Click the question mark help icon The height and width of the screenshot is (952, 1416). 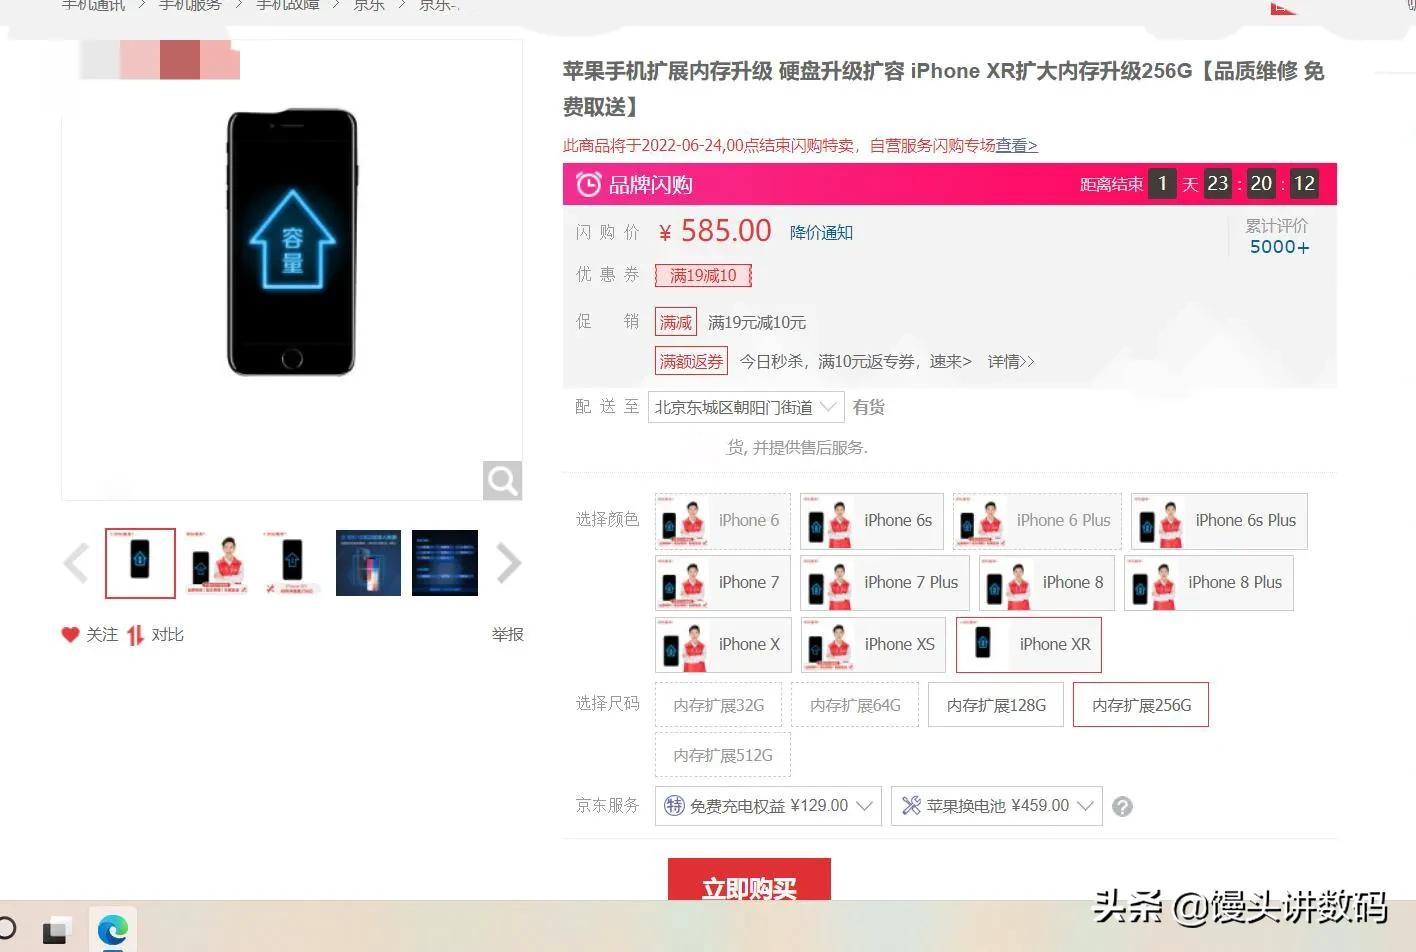[1122, 806]
